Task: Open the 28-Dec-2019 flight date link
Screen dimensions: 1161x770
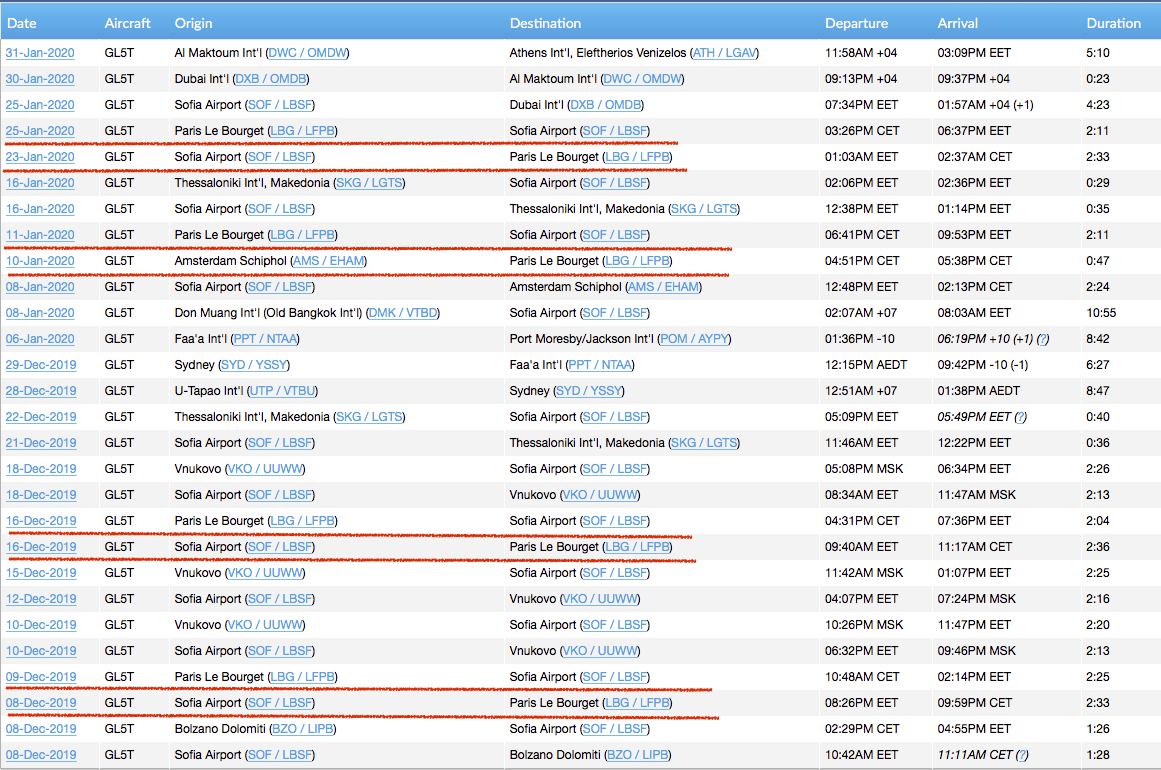Action: tap(41, 391)
